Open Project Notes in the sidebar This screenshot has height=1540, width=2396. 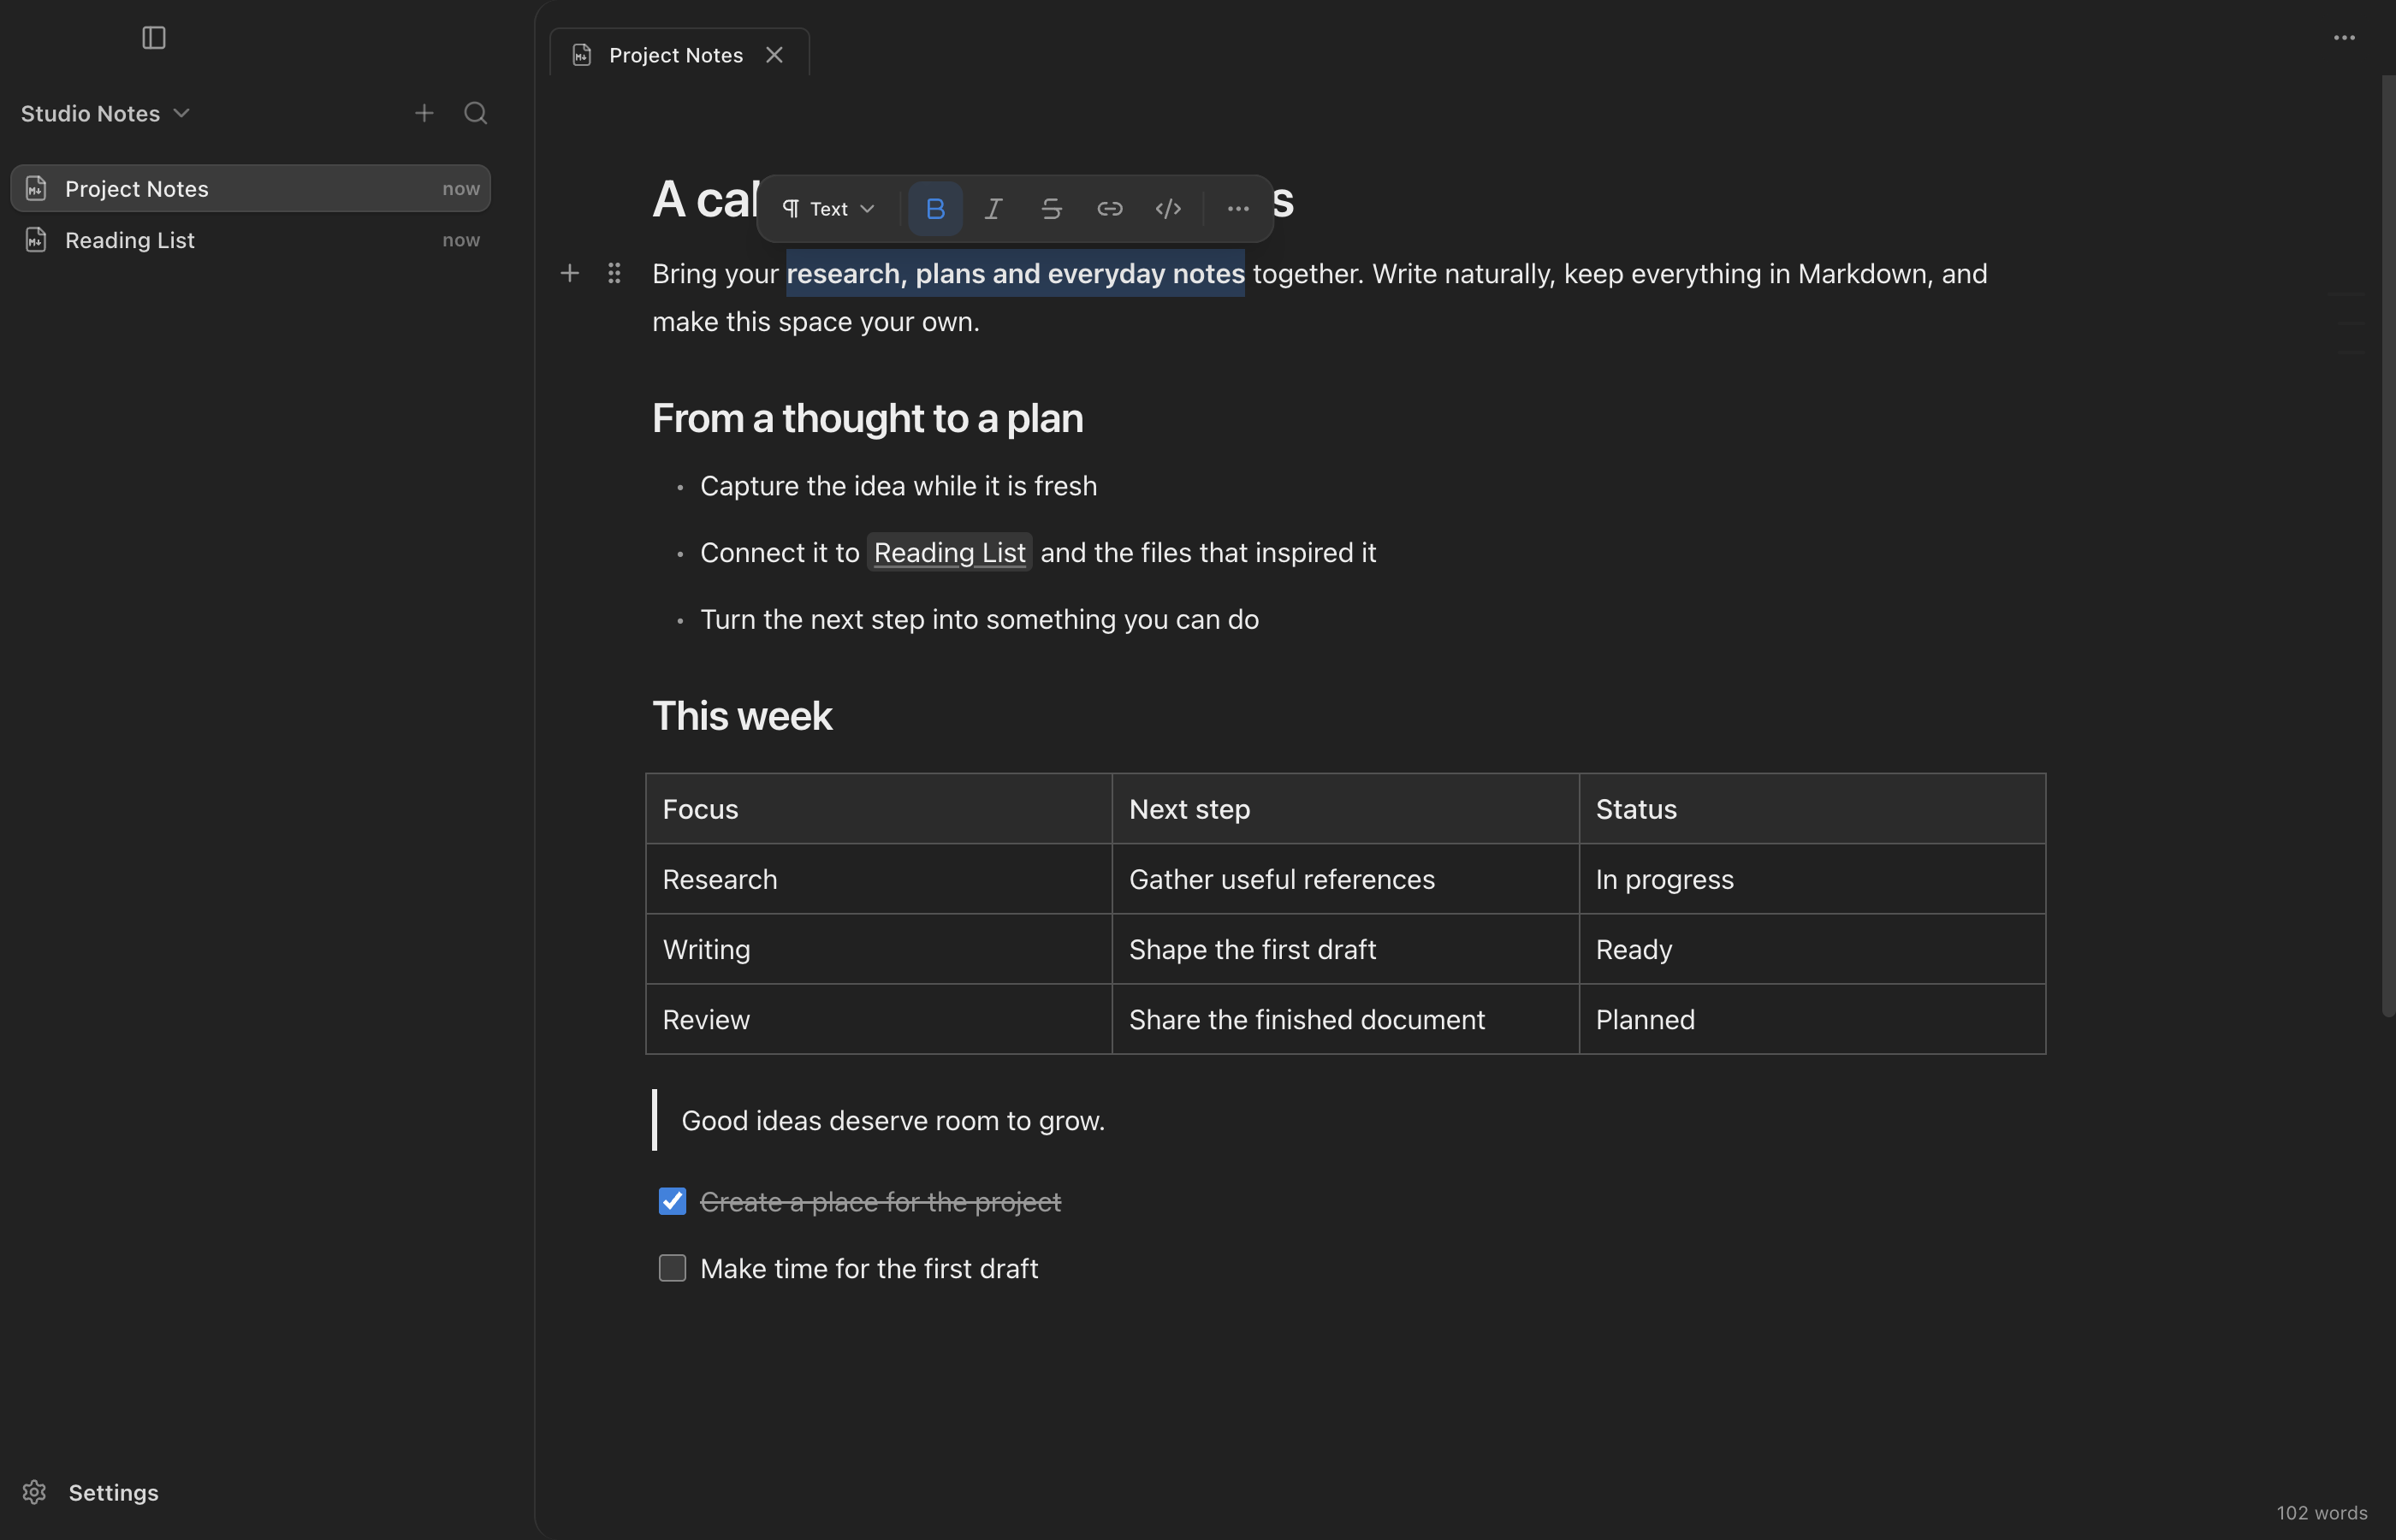point(250,188)
